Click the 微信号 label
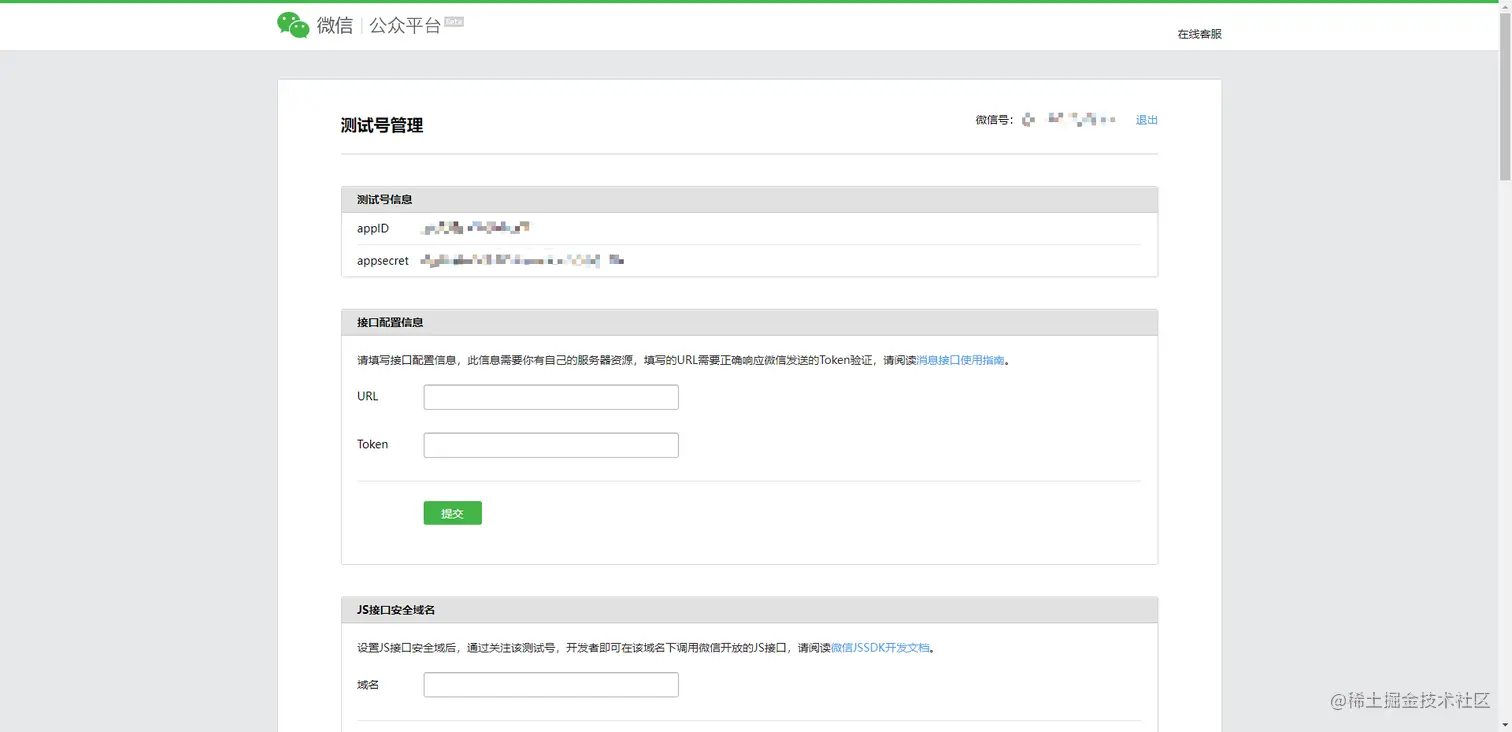This screenshot has width=1512, height=732. (x=994, y=120)
